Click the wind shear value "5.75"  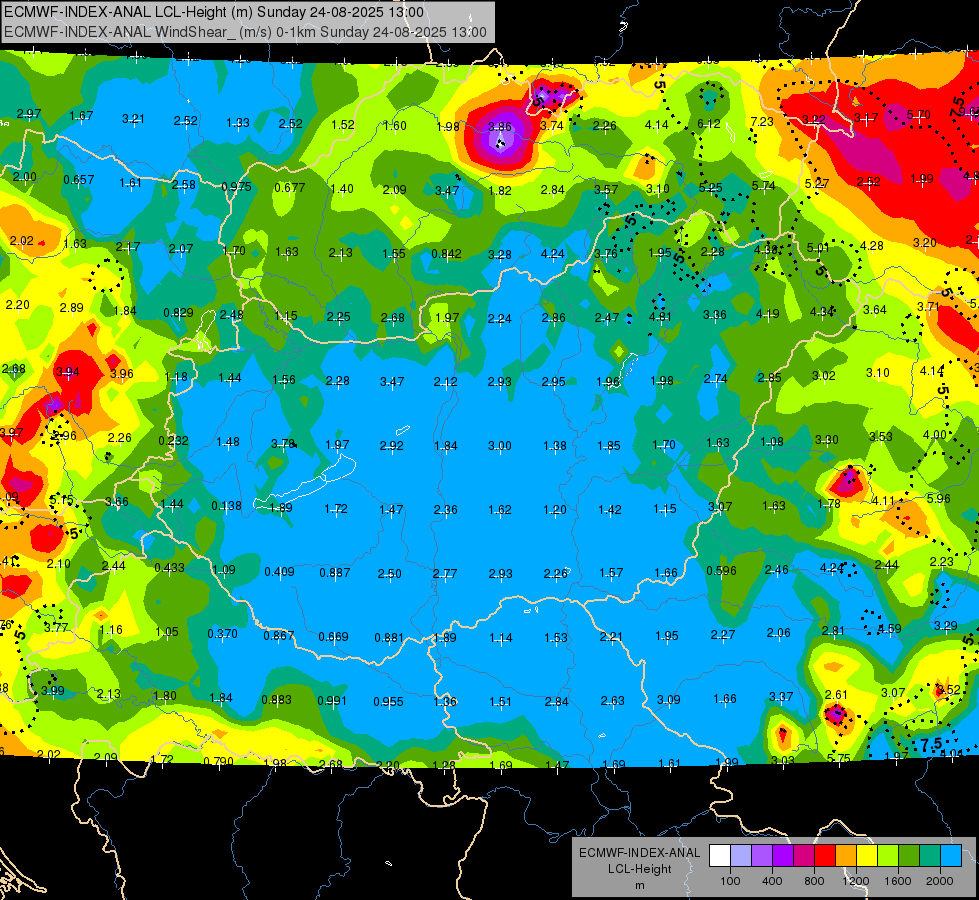839,758
